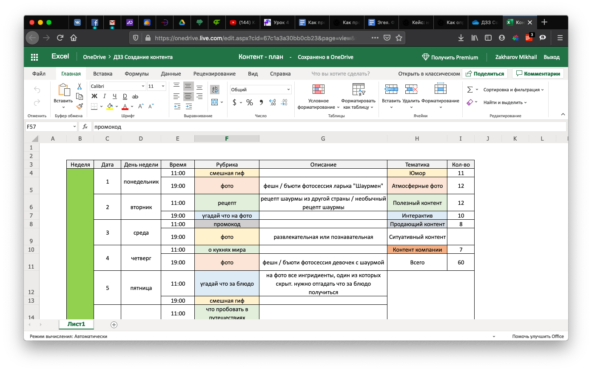This screenshot has width=592, height=372.
Task: Switch to the Вставка tab
Action: [102, 74]
